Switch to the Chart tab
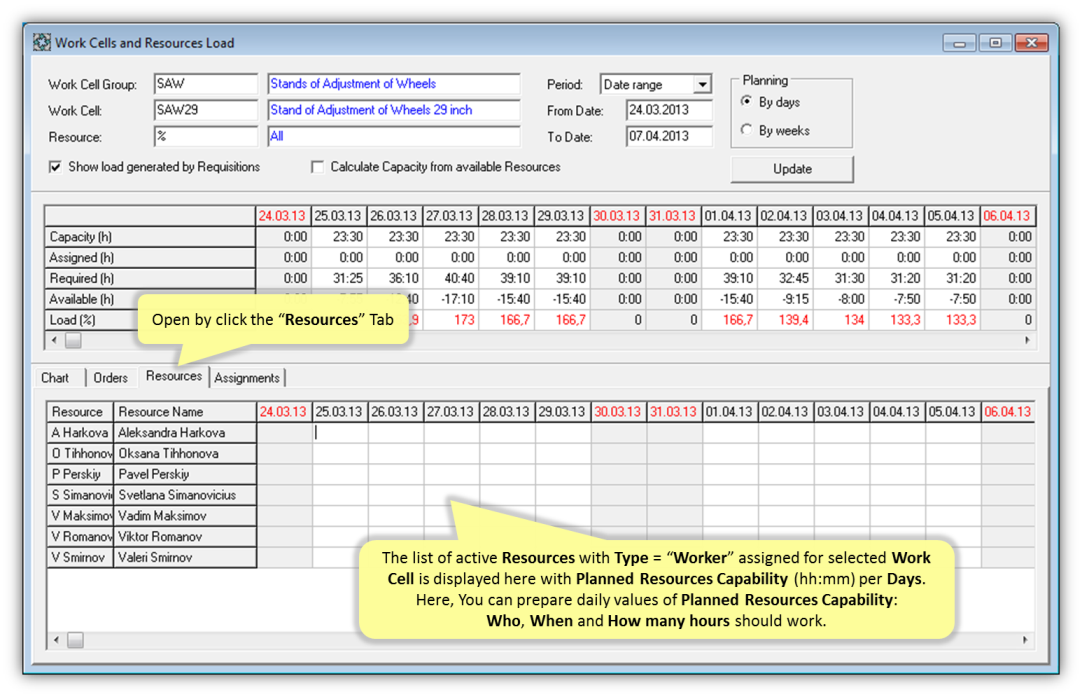This screenshot has height=697, width=1082. [x=55, y=378]
